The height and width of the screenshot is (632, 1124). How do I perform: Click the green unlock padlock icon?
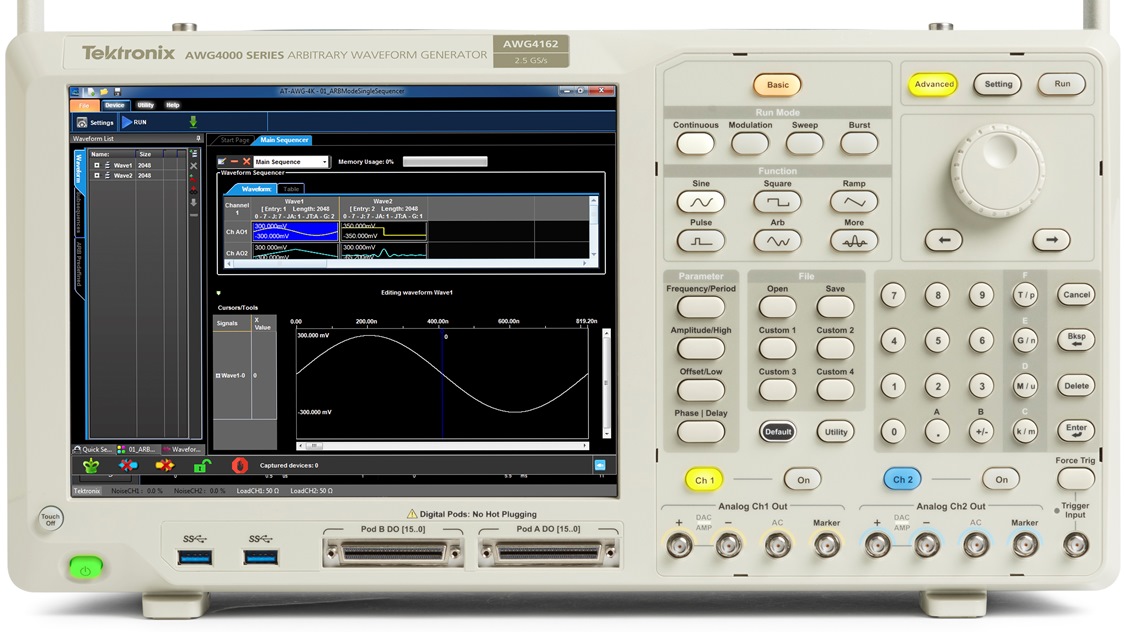click(x=201, y=465)
